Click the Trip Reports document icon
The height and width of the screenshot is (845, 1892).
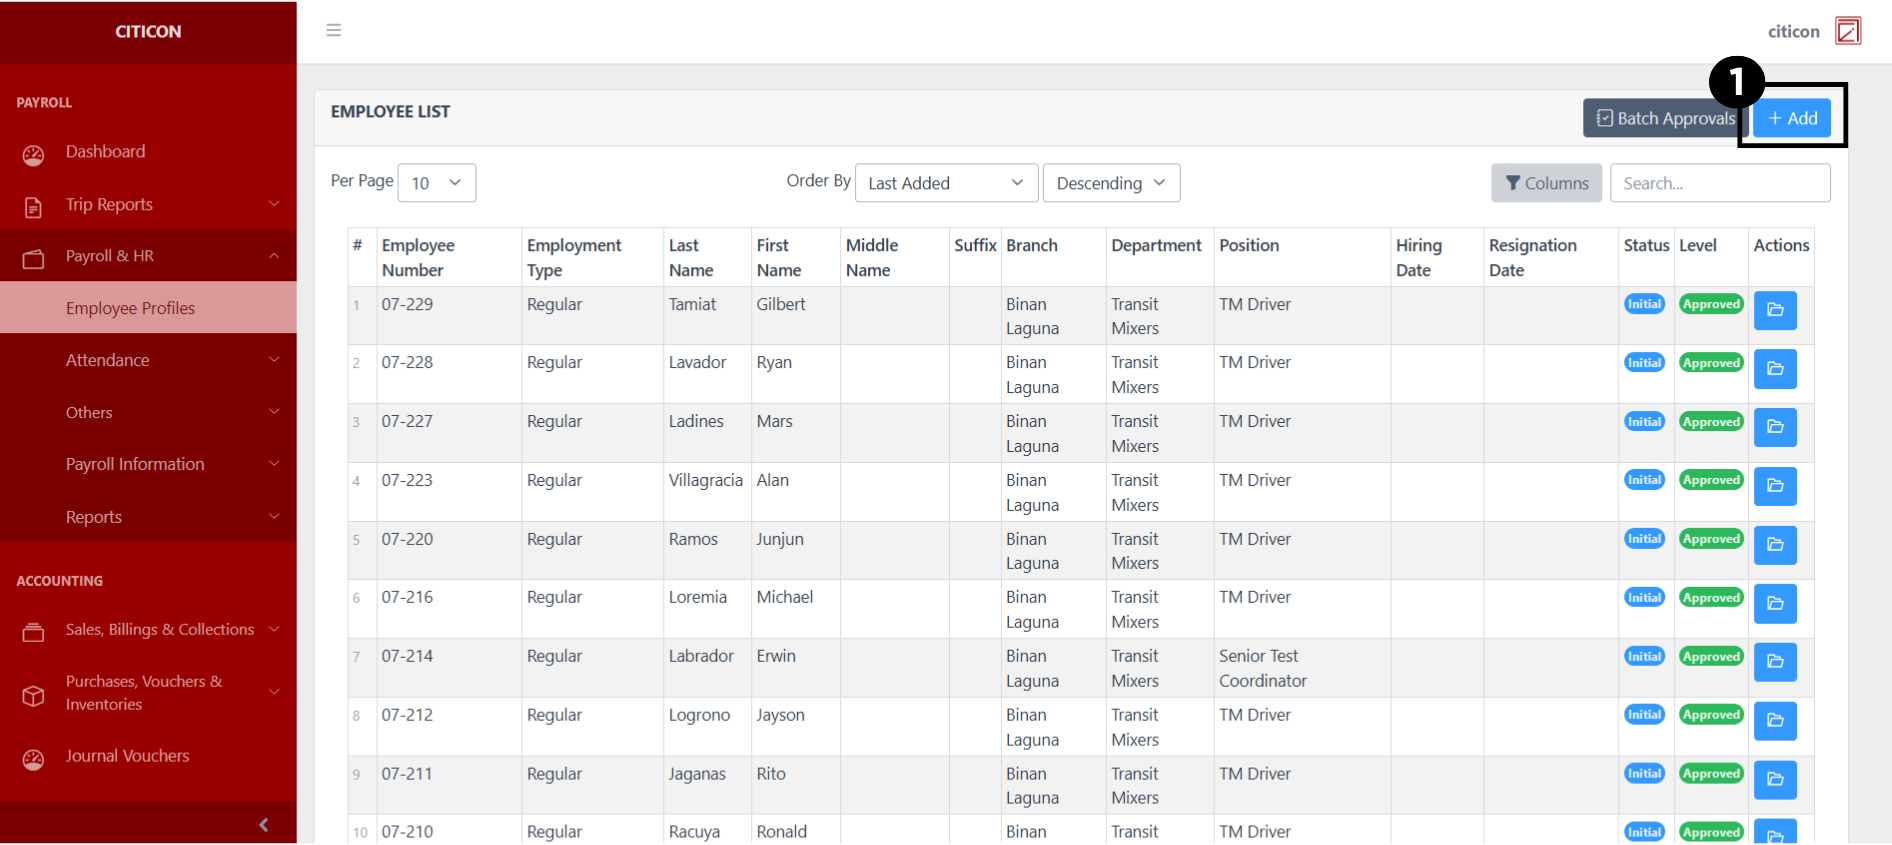[x=34, y=207]
